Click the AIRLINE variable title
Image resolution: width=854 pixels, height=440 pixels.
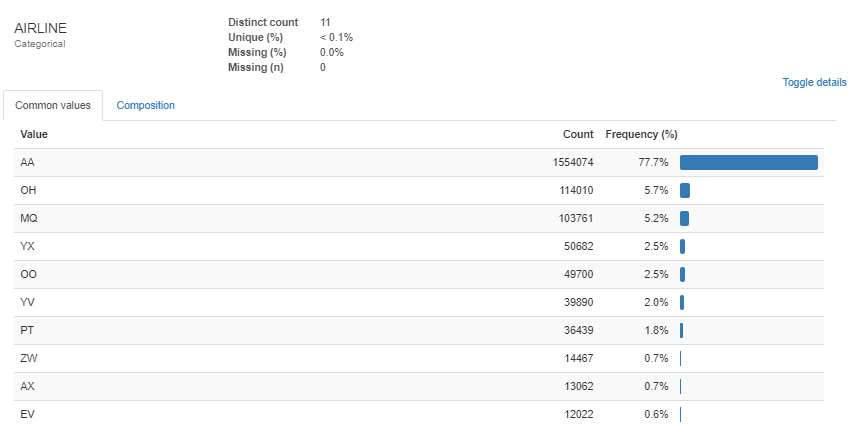40,28
